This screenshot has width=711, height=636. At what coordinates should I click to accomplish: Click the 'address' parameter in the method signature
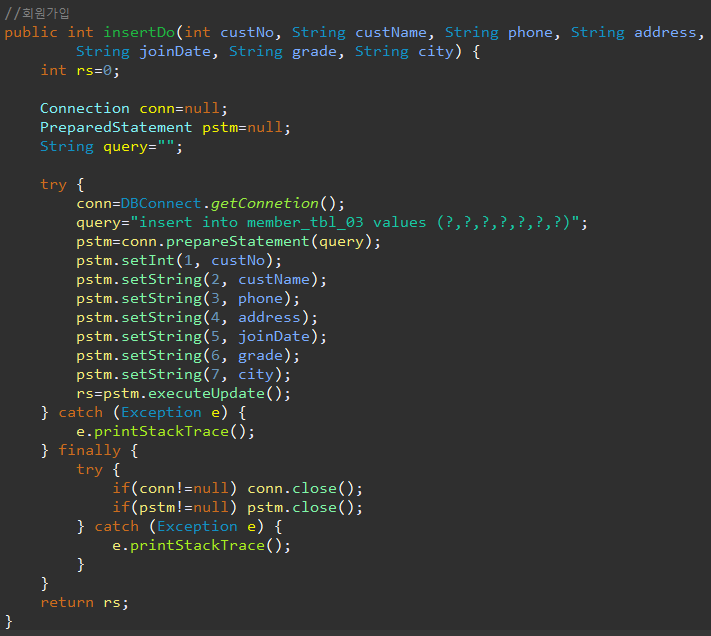click(x=665, y=32)
